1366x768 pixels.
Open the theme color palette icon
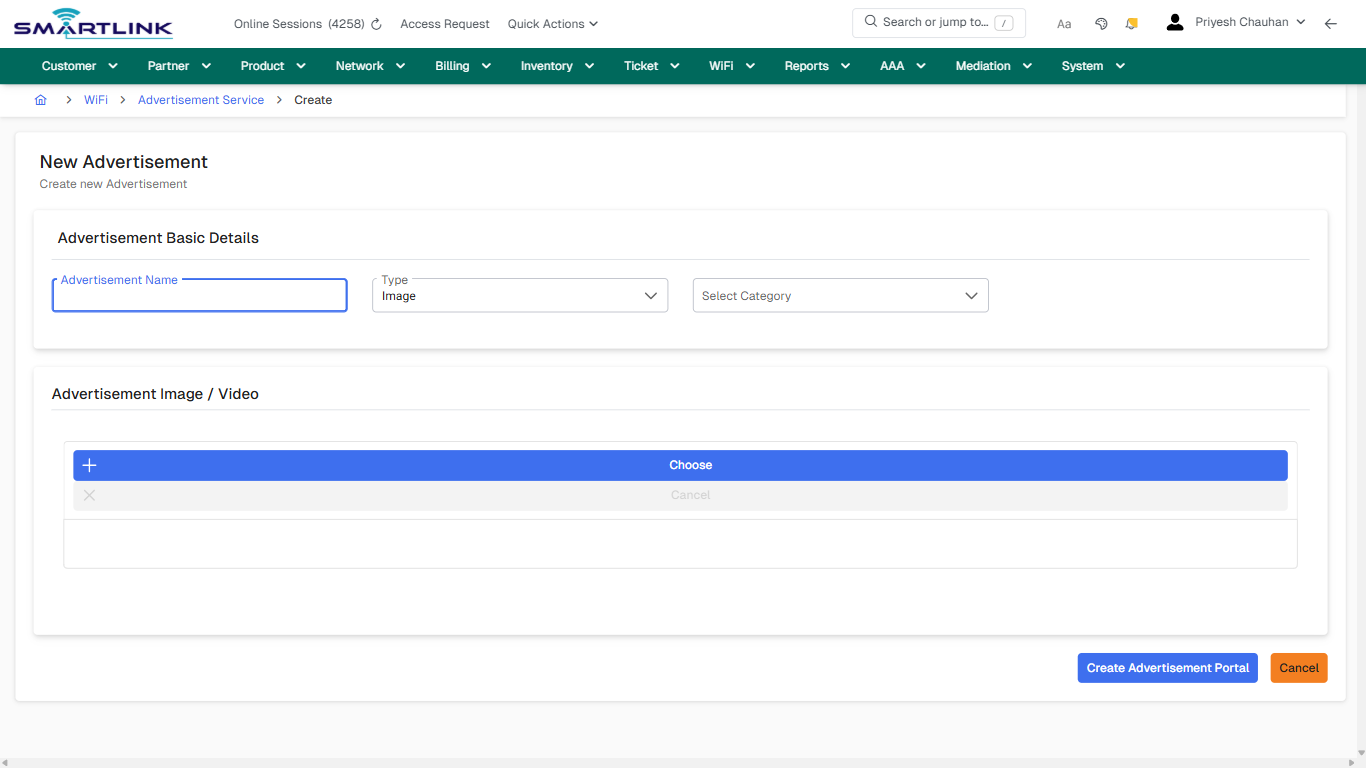coord(1101,22)
